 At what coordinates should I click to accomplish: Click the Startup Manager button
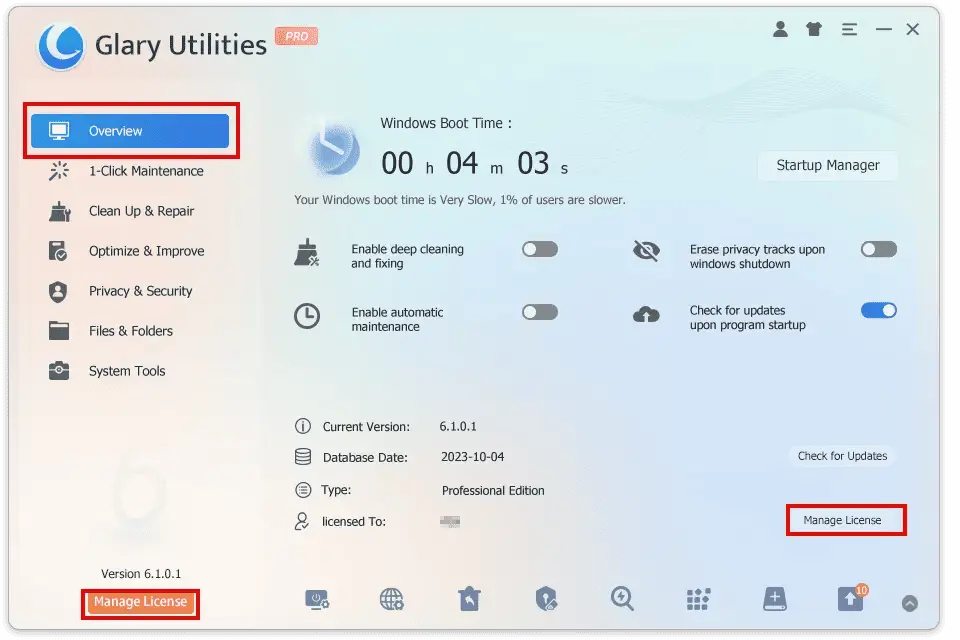pos(828,165)
